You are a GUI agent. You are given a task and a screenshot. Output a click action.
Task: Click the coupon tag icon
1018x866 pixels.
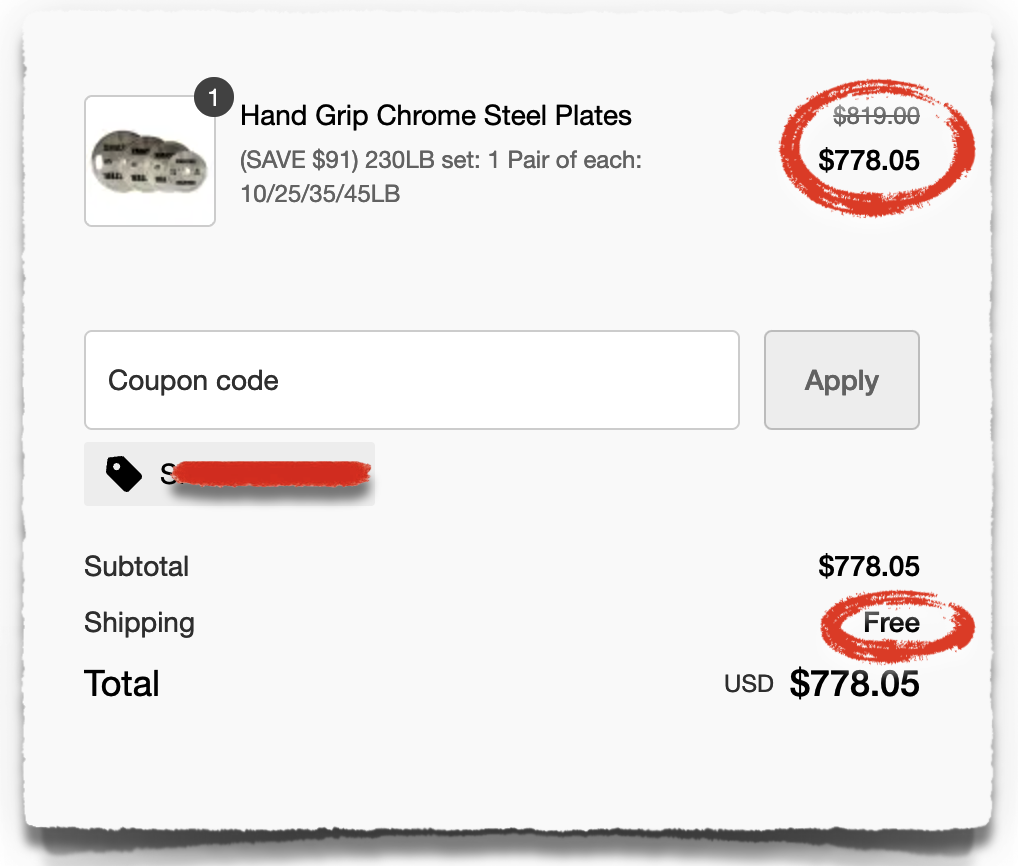[124, 474]
